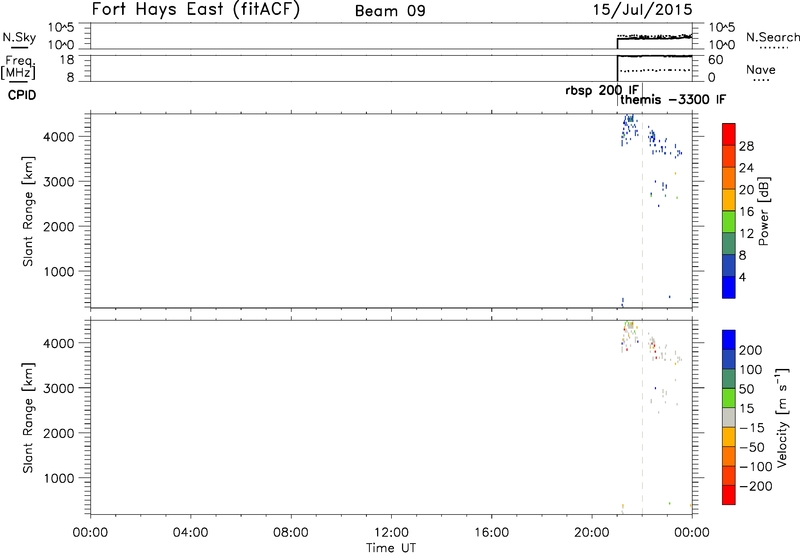Click the '12:00' time axis label
The image size is (800, 554).
(x=391, y=533)
